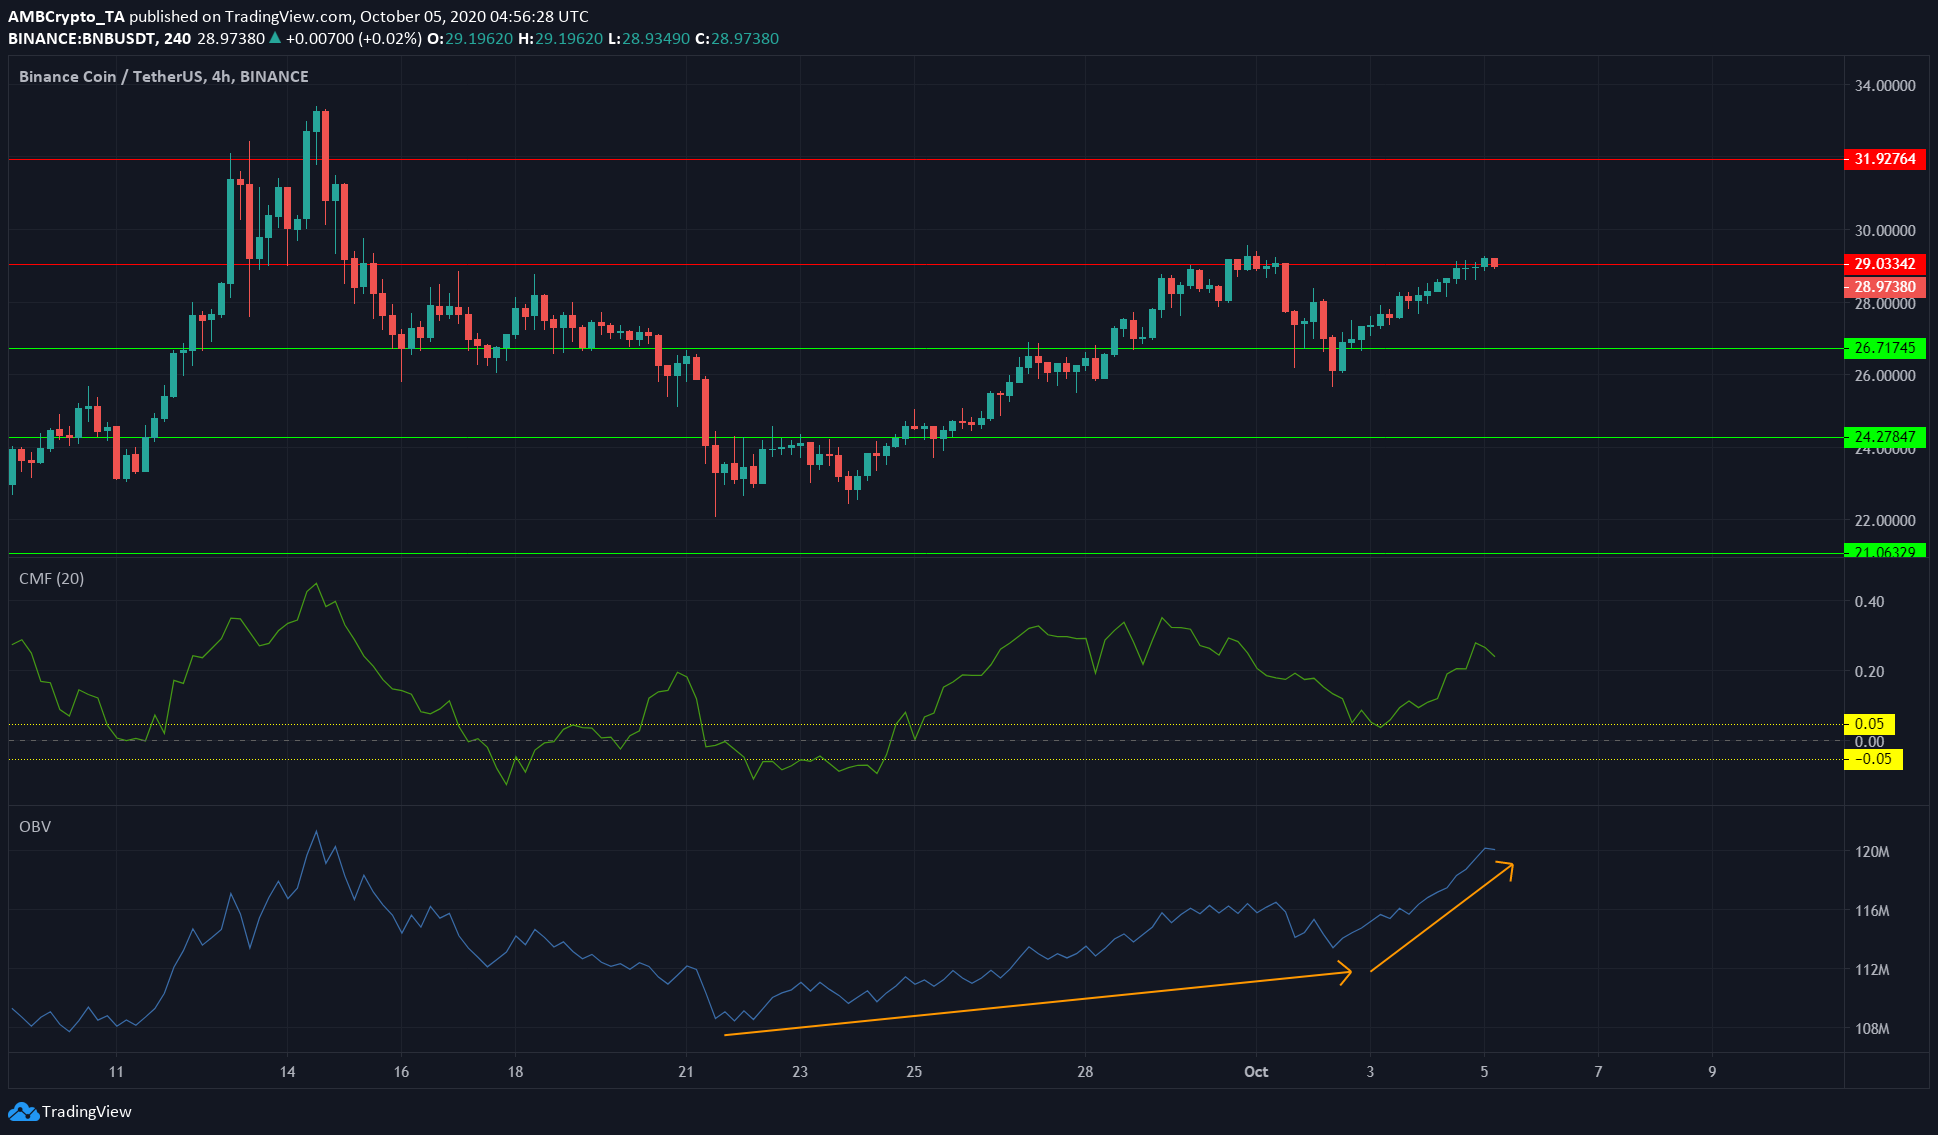Click the 112M OBV axis value

click(1872, 970)
